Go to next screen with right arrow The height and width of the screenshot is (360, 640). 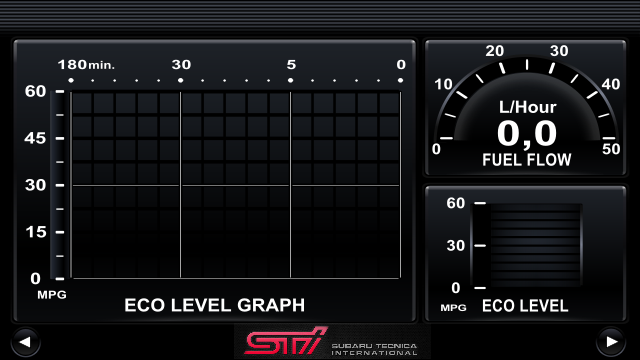(x=611, y=342)
